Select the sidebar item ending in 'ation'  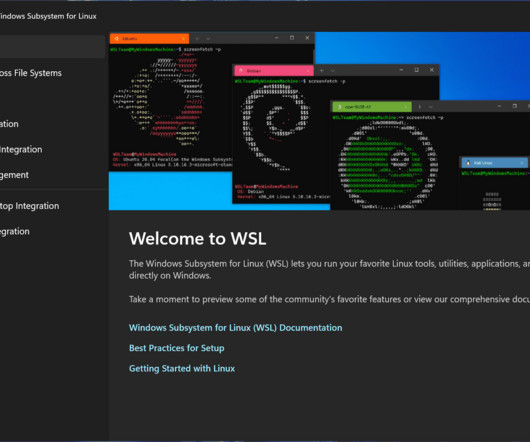point(52,124)
